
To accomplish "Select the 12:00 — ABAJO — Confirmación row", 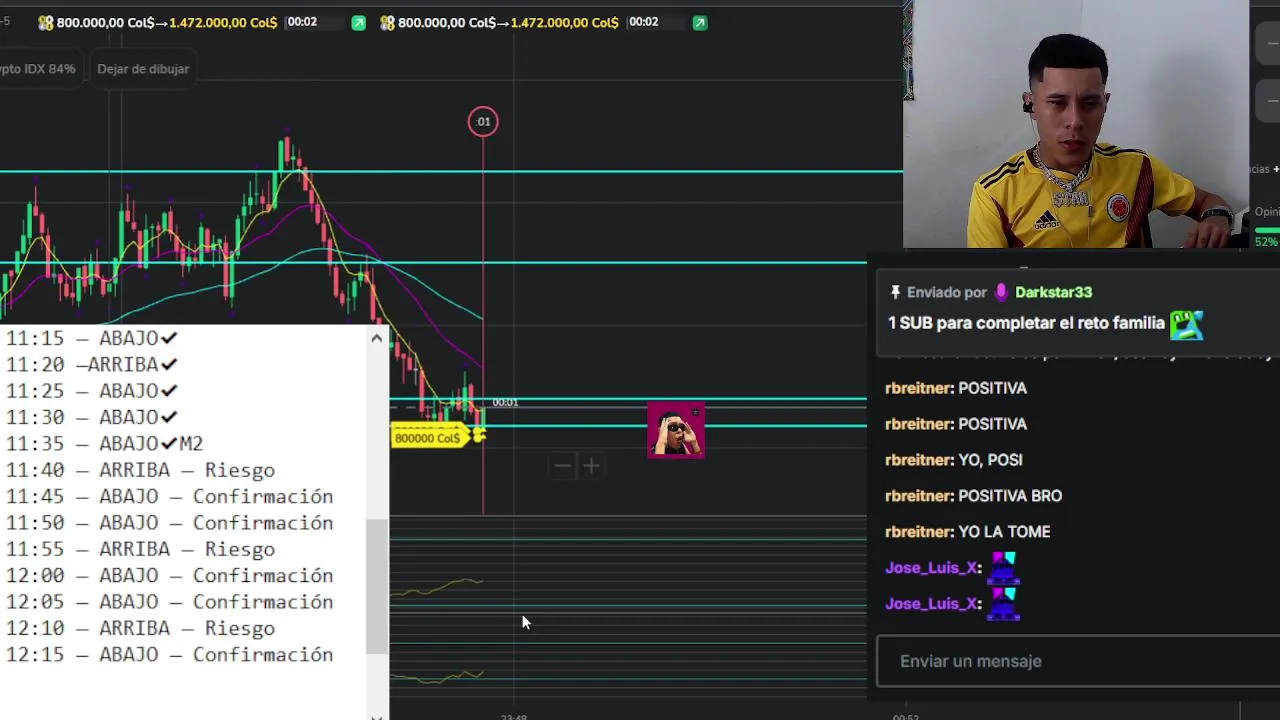I will [170, 575].
